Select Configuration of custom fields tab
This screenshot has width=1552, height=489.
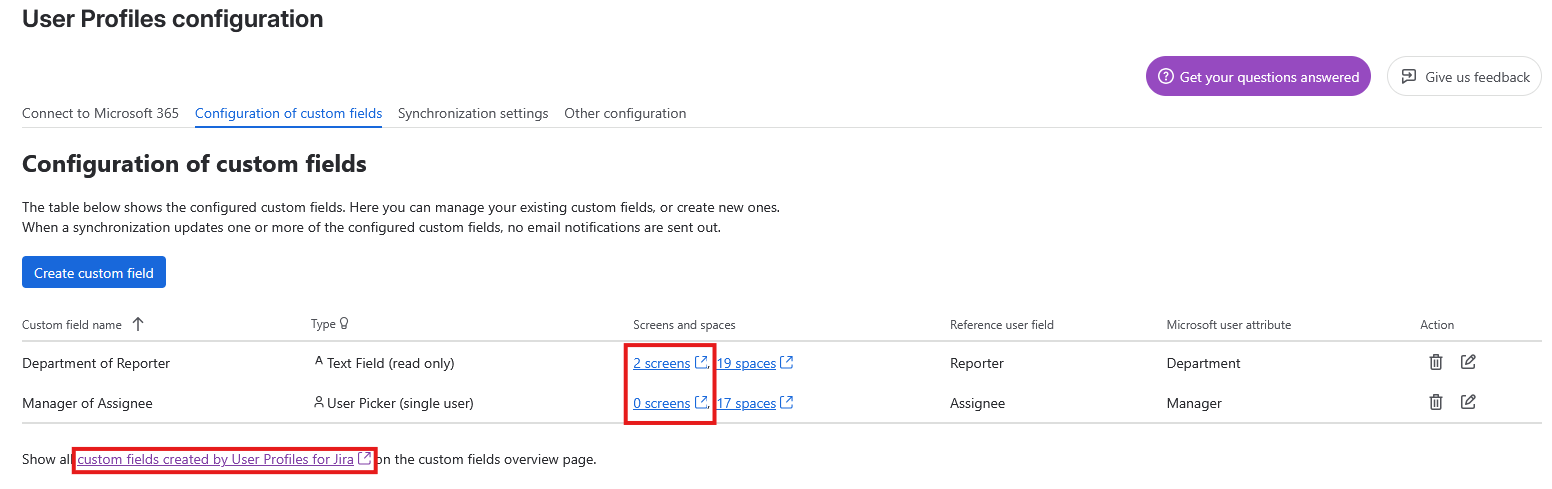point(288,113)
